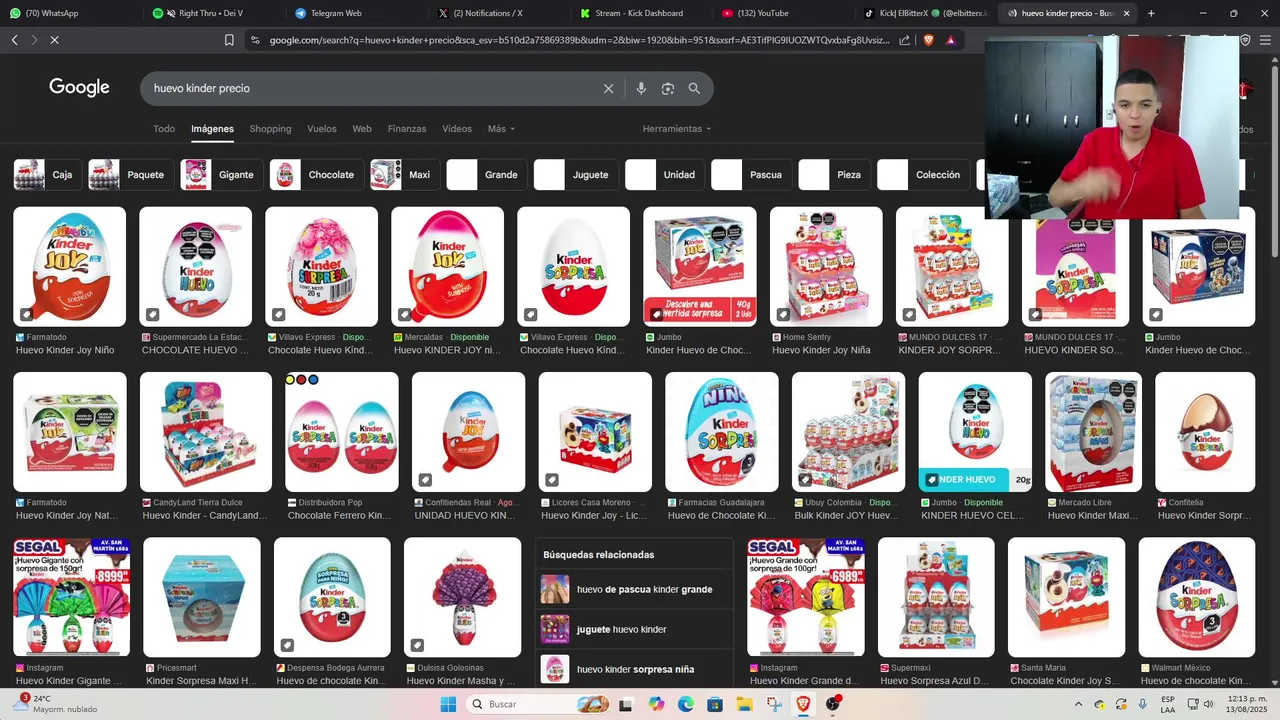Open Task View from the taskbar
Image resolution: width=1280 pixels, height=720 pixels.
click(x=626, y=704)
